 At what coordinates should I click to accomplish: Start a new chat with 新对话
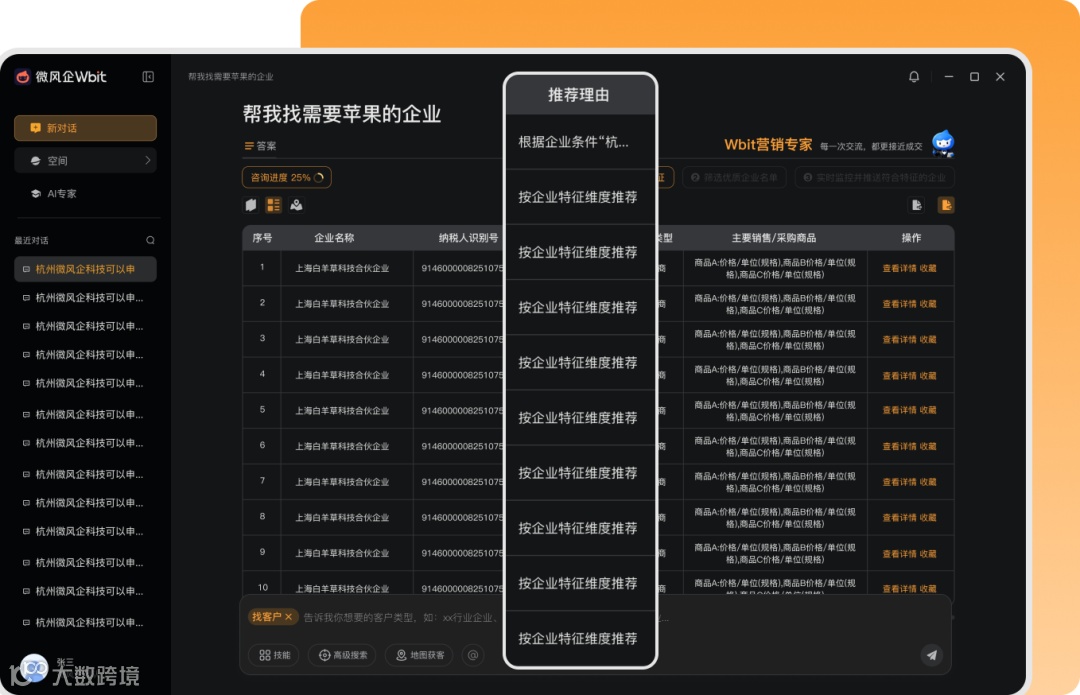coord(85,128)
